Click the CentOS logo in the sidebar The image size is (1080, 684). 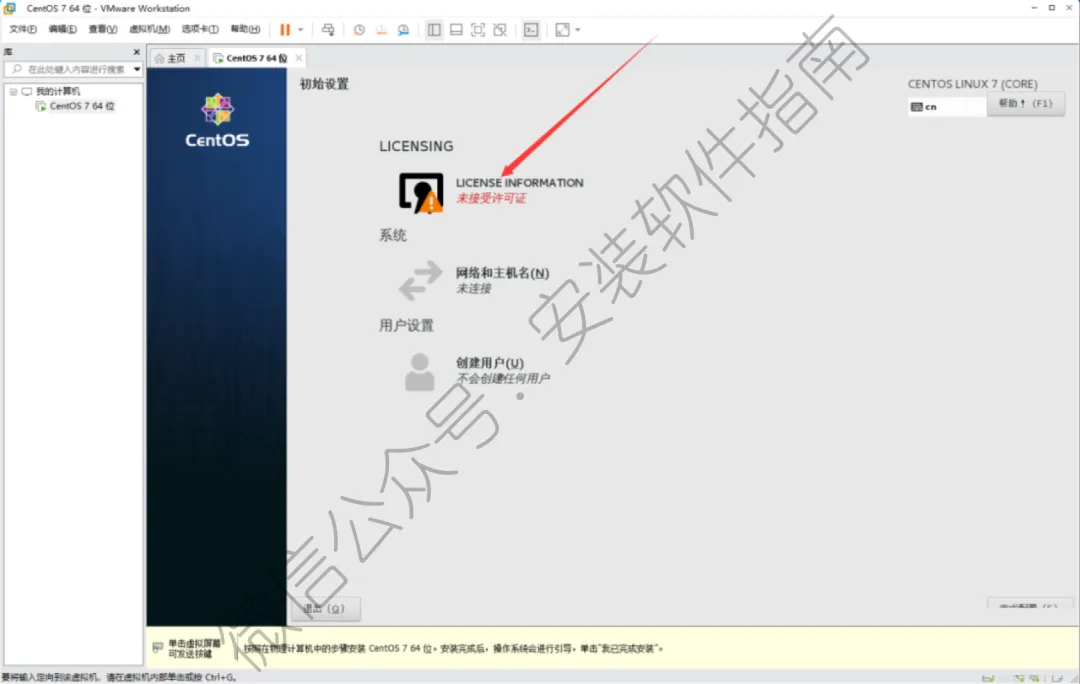coord(217,120)
